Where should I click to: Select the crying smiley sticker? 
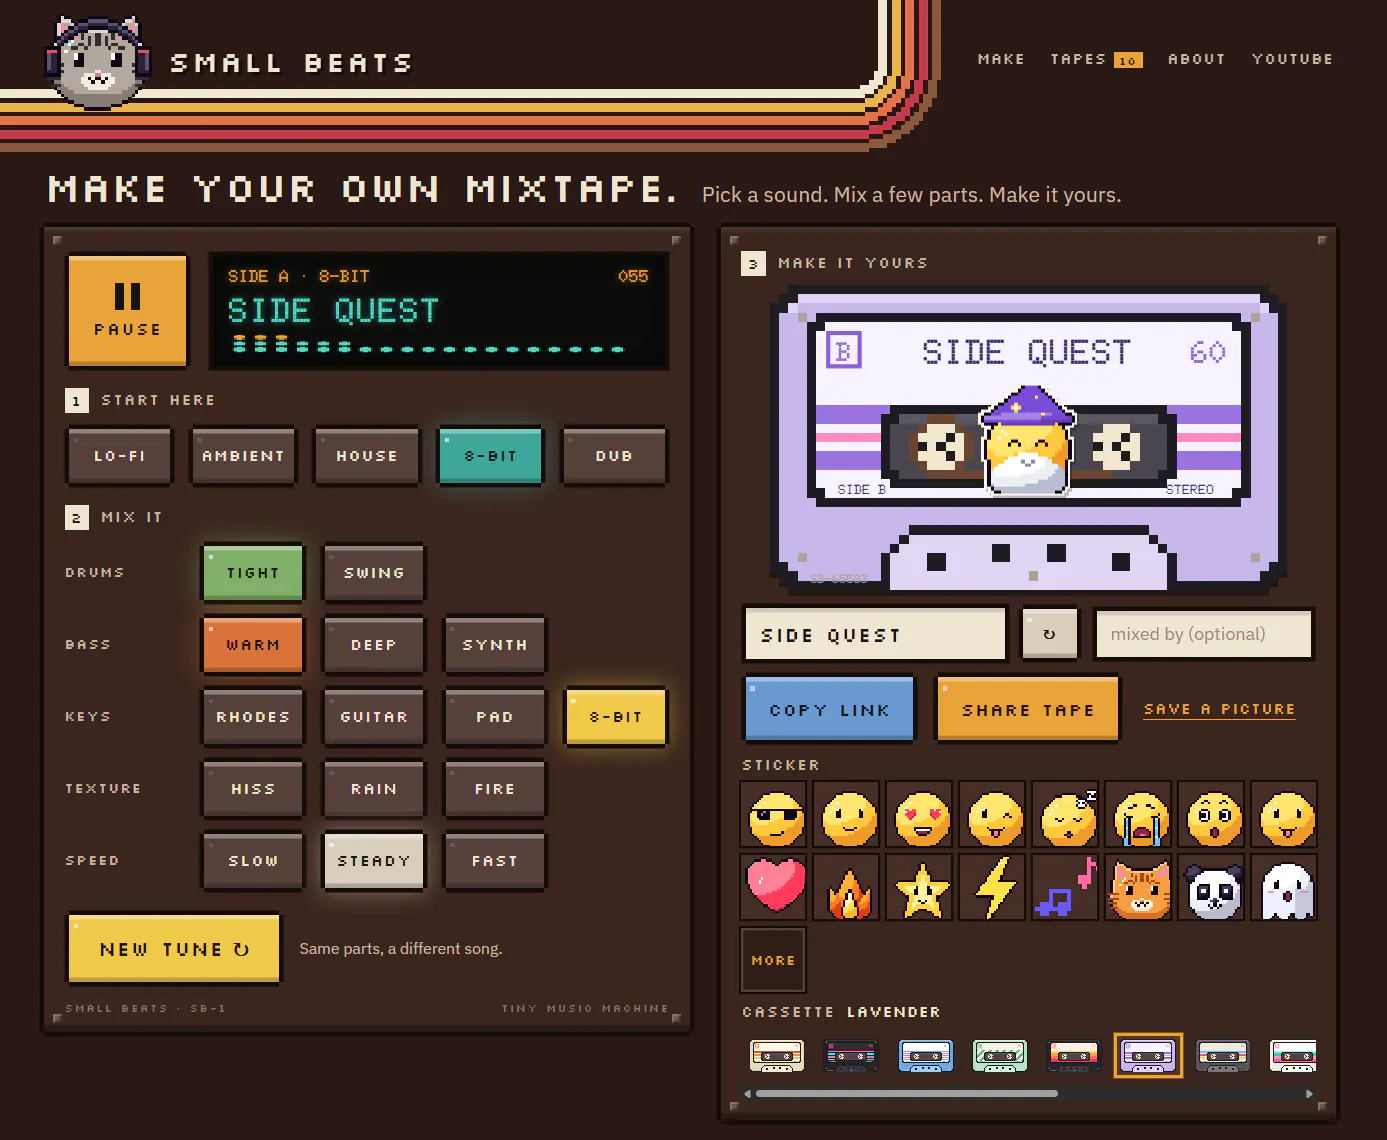(1141, 815)
